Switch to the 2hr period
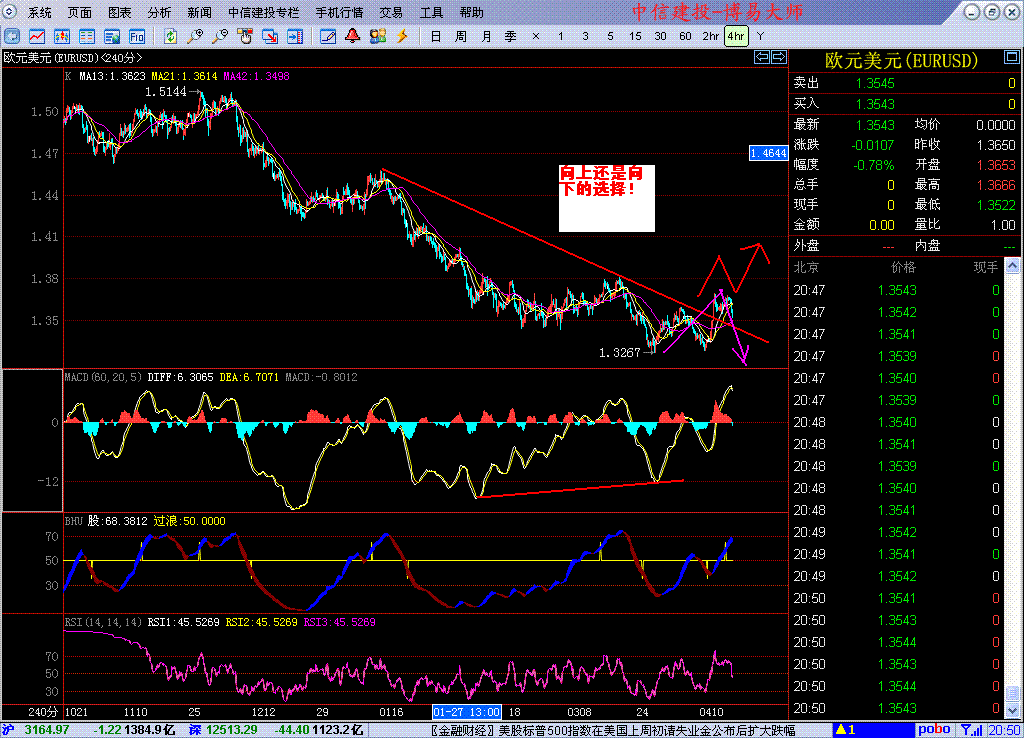This screenshot has width=1024, height=738. [711, 37]
